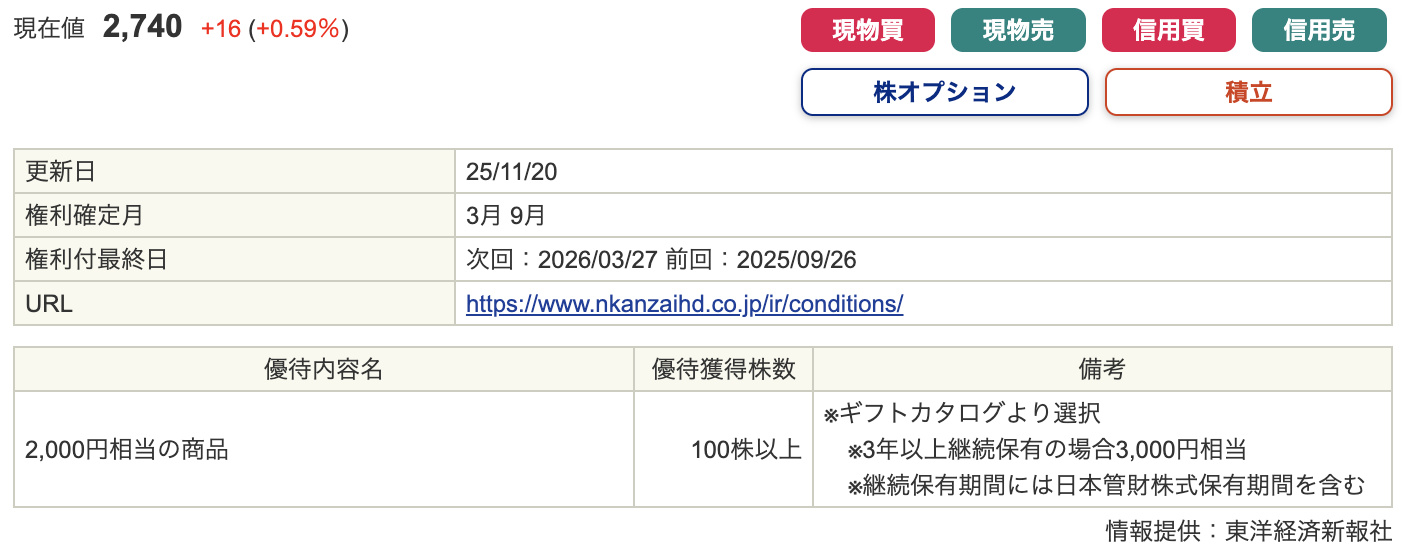Click the 備考 column header
Image resolution: width=1402 pixels, height=550 pixels.
click(1101, 369)
